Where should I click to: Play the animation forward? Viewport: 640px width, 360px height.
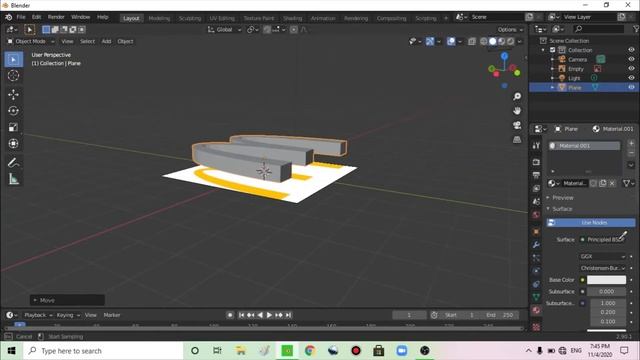pos(269,315)
